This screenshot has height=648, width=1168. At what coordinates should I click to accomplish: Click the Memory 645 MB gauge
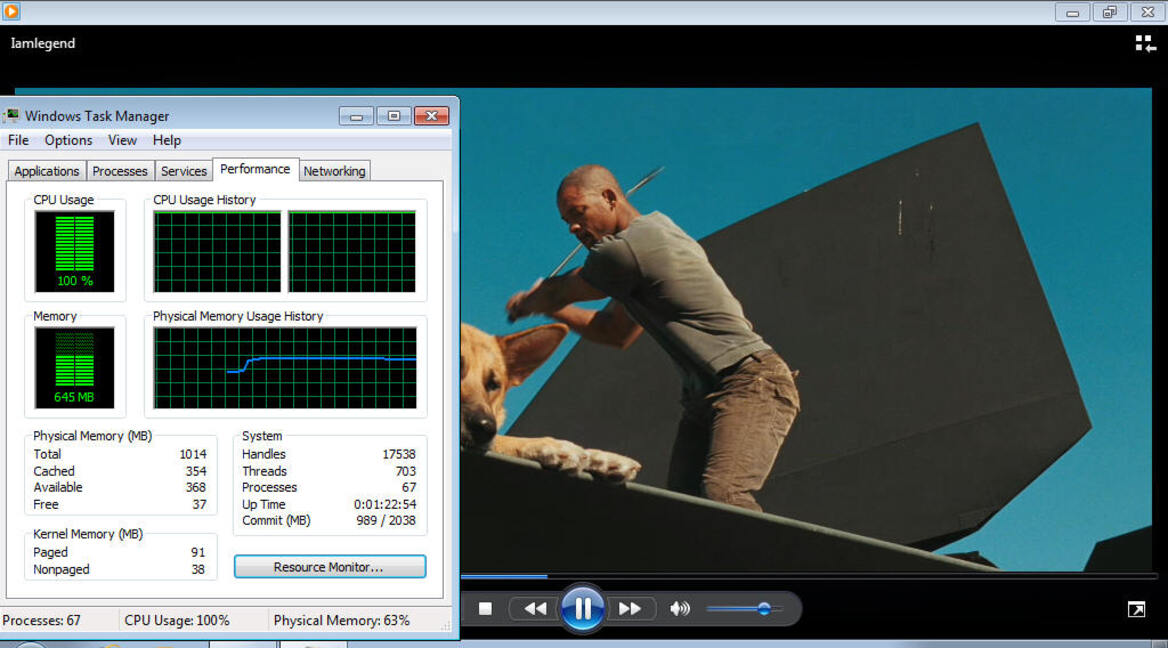(x=74, y=368)
